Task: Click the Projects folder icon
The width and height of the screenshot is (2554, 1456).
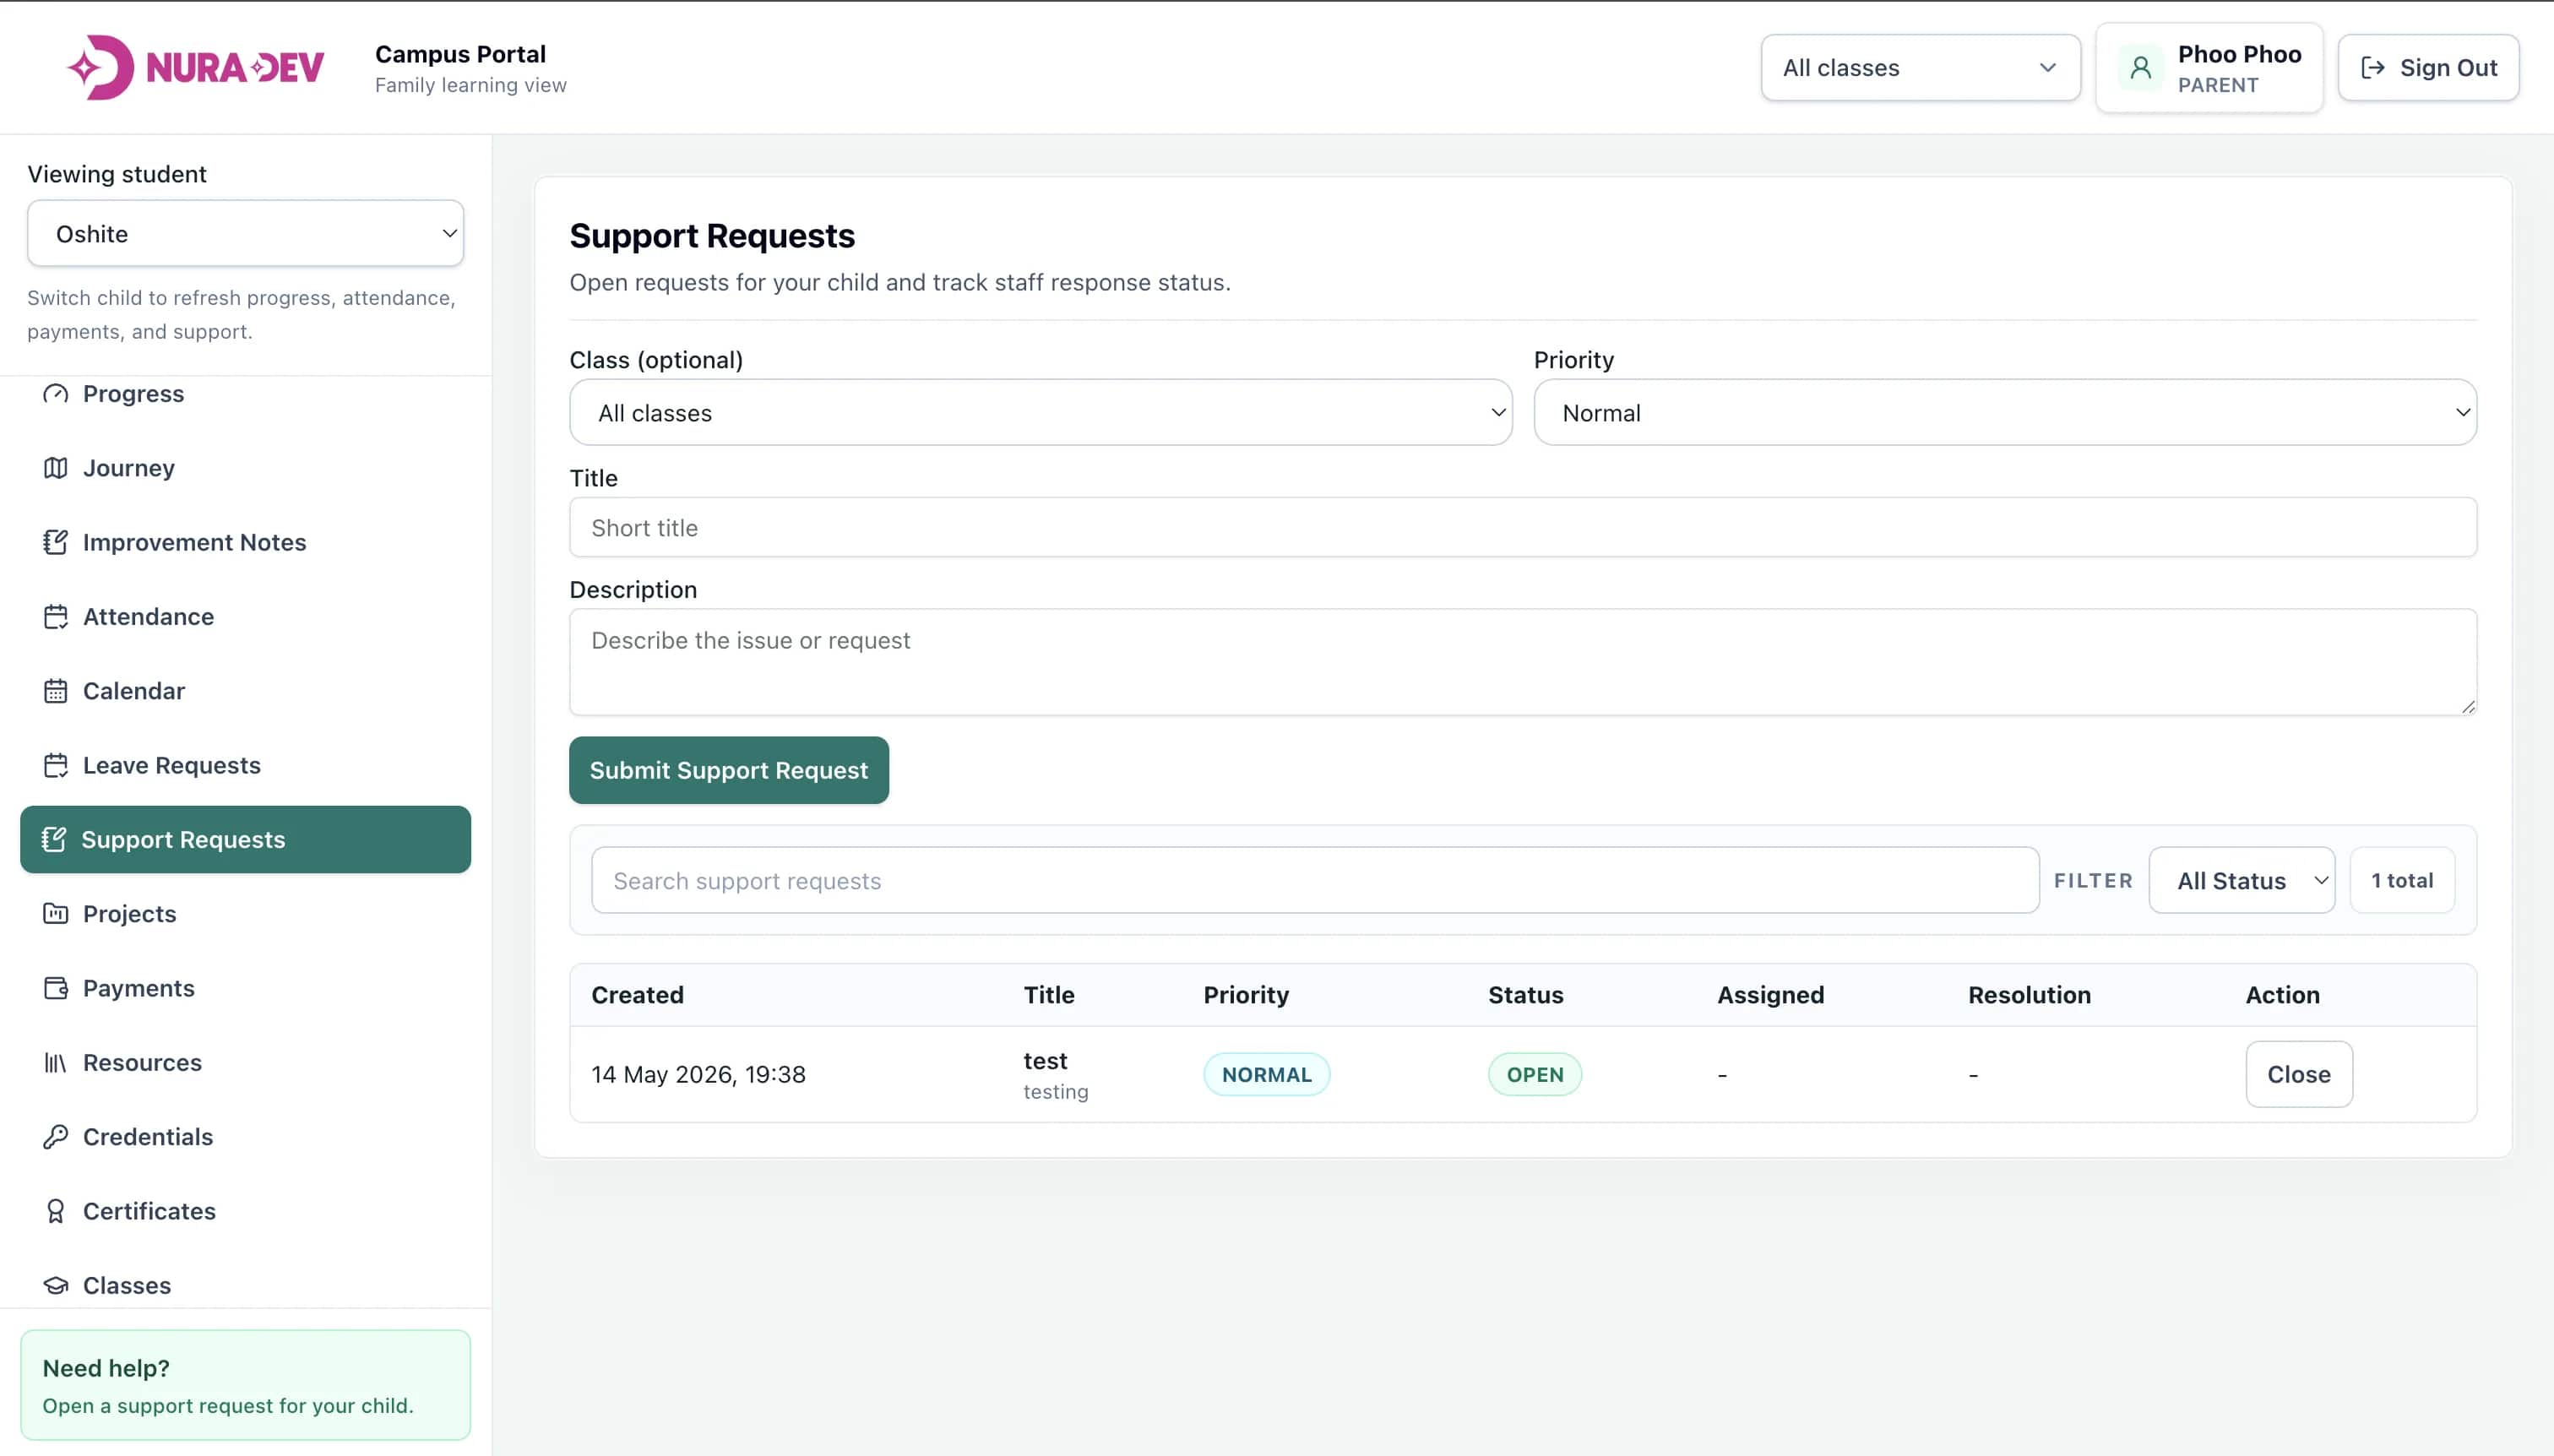Action: pos(56,914)
